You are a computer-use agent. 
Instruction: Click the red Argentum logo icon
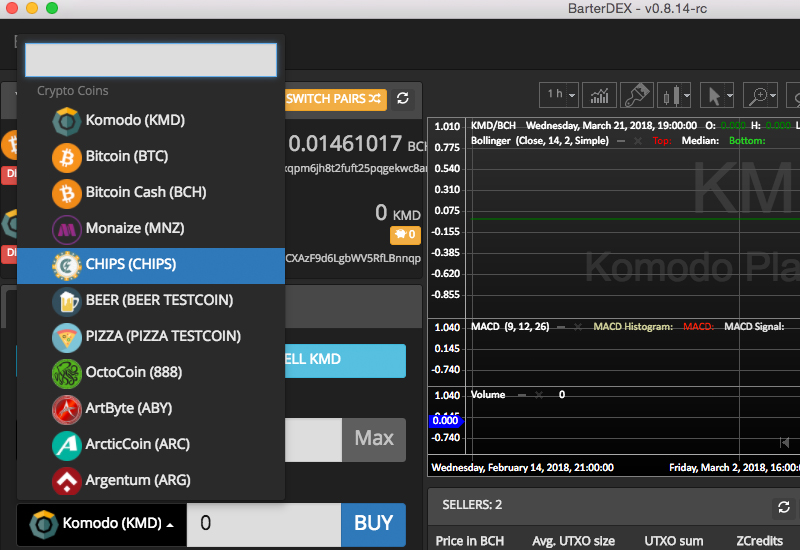click(x=66, y=481)
